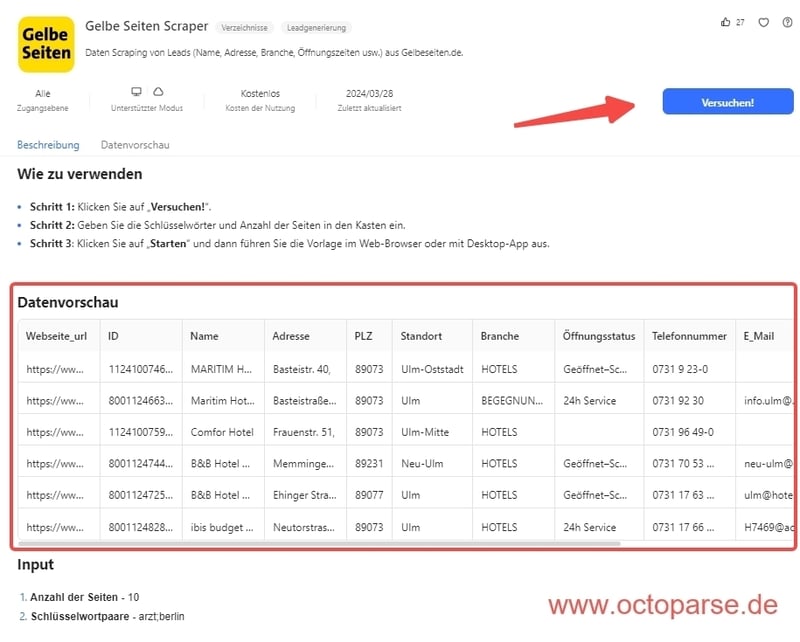Click the 'Kostenlos' usage cost value
Screen dimensions: 800x642
(x=260, y=93)
